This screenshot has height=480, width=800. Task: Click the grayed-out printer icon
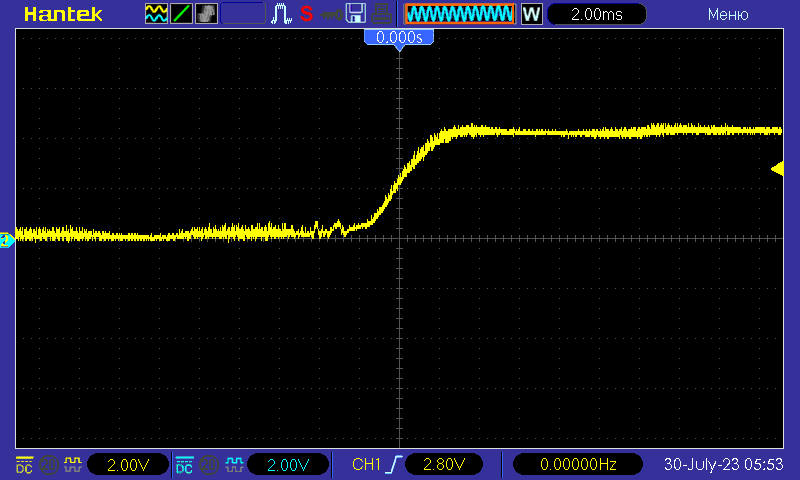click(x=381, y=14)
